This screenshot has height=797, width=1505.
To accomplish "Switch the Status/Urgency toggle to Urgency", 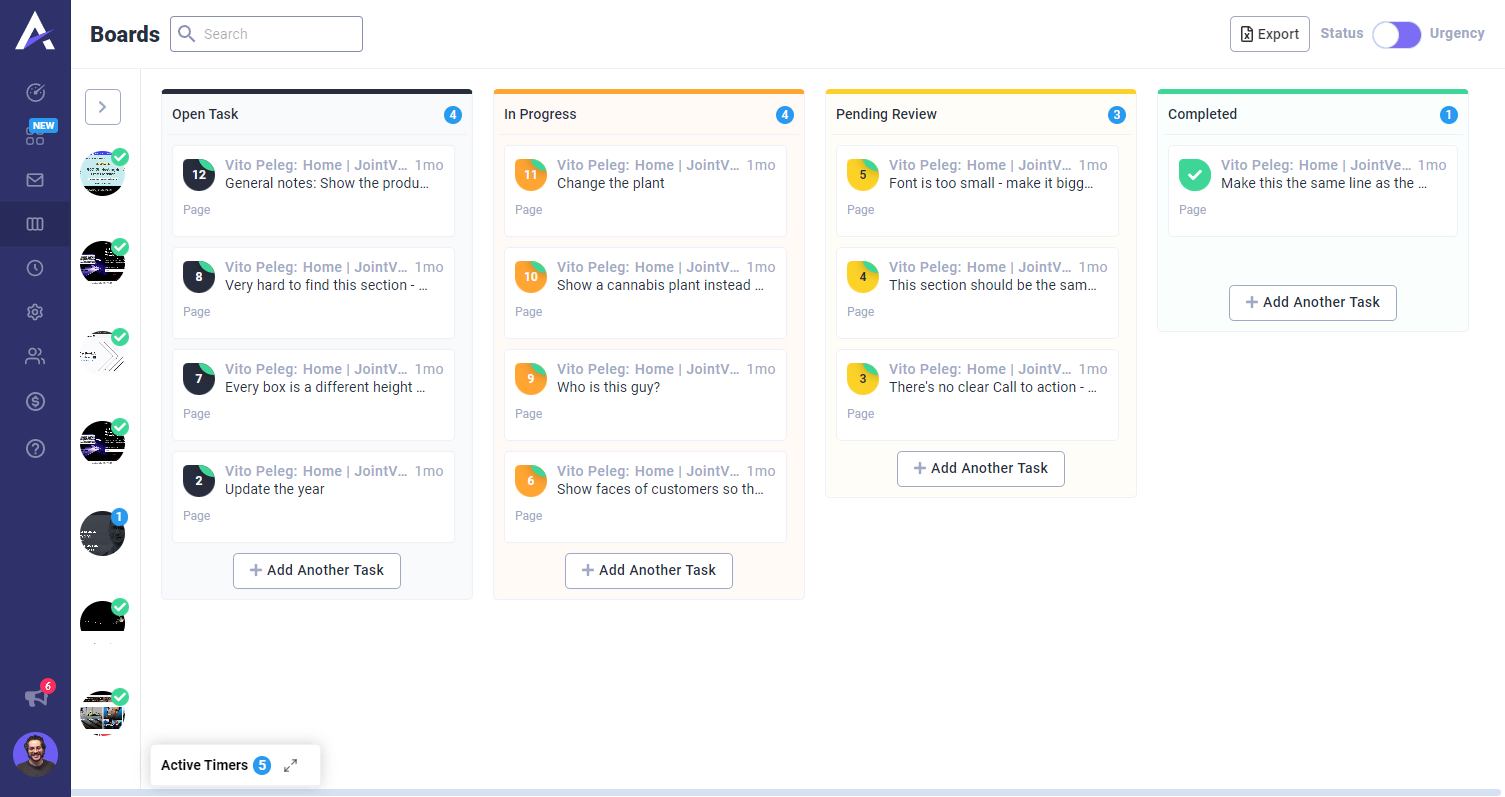I will [1396, 34].
